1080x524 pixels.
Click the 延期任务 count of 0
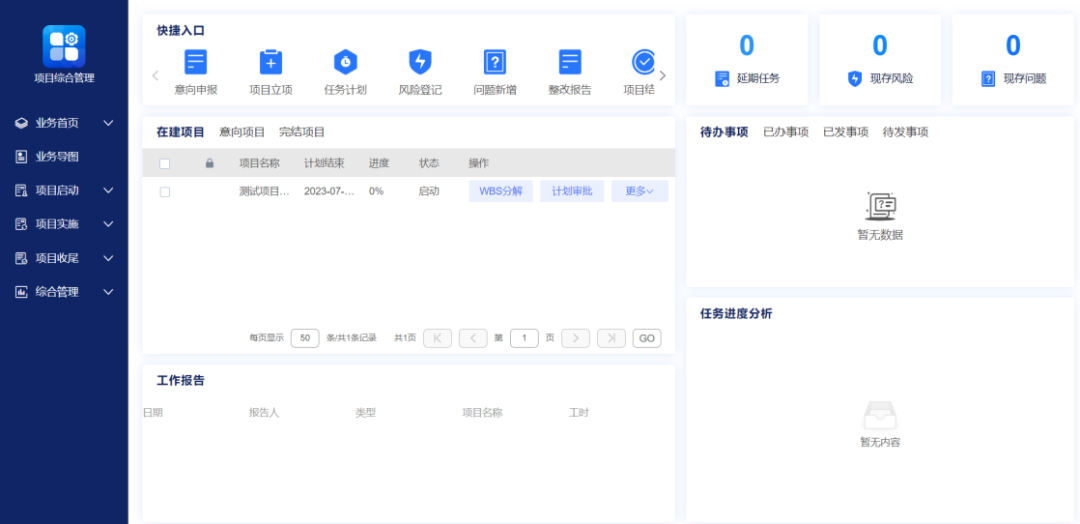pos(747,45)
